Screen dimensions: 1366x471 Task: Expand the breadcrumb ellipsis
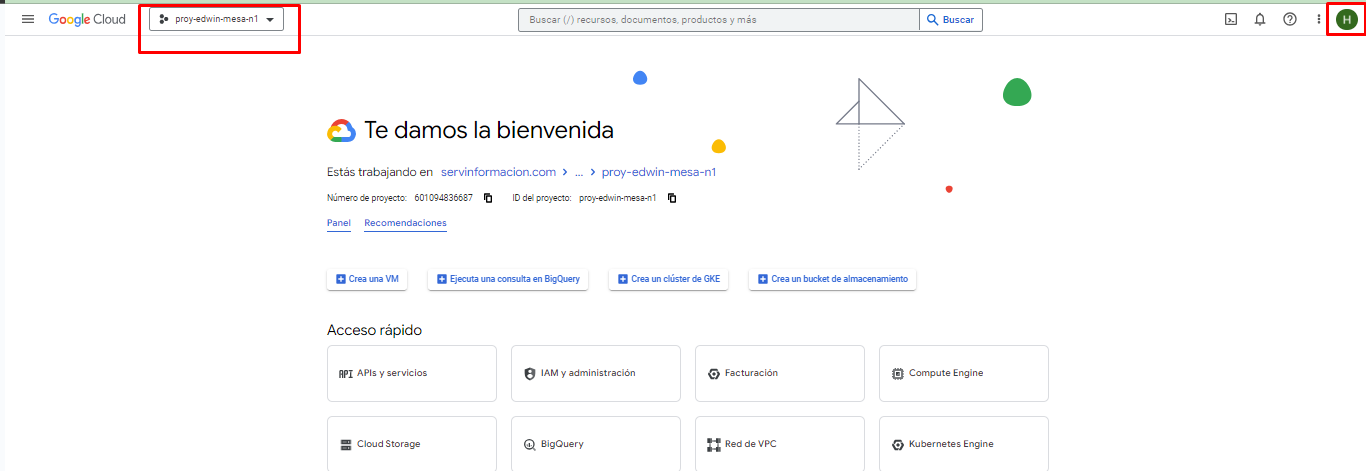578,172
